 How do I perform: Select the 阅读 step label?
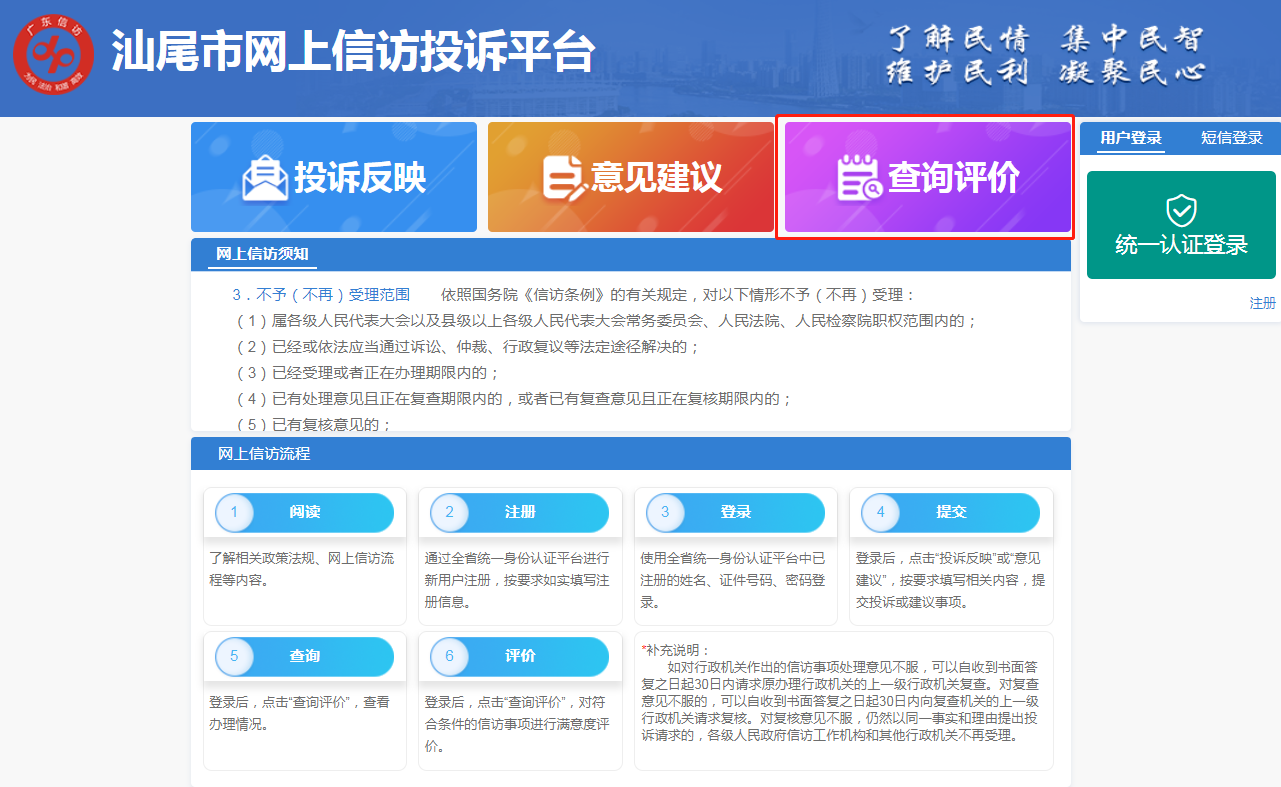305,512
